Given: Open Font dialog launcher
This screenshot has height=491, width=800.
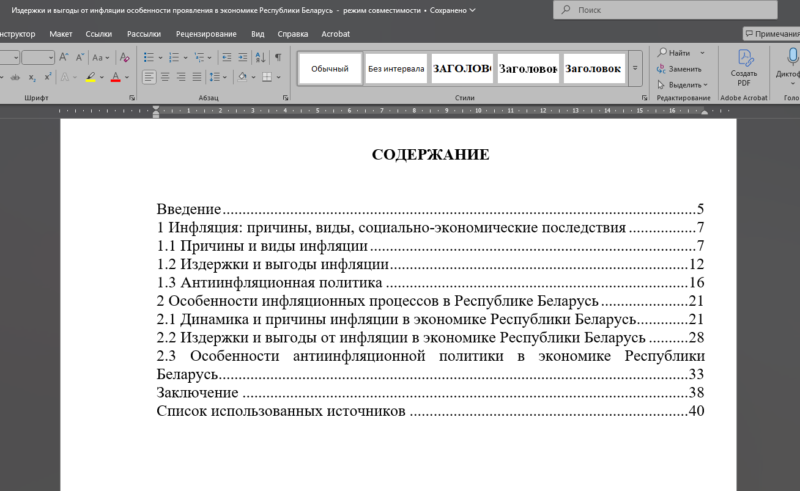Looking at the screenshot, I should pos(132,97).
